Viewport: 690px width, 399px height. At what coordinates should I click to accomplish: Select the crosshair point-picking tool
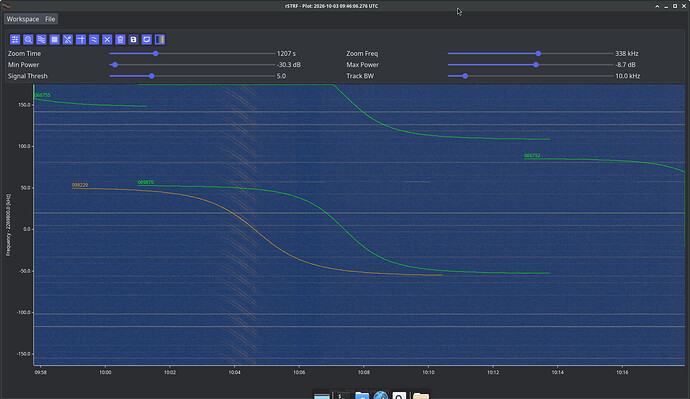(81, 40)
